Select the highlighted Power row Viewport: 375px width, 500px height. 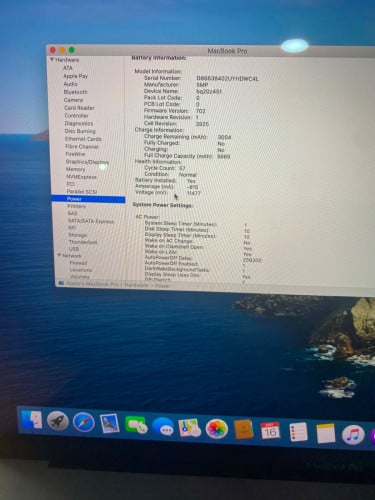(88, 199)
